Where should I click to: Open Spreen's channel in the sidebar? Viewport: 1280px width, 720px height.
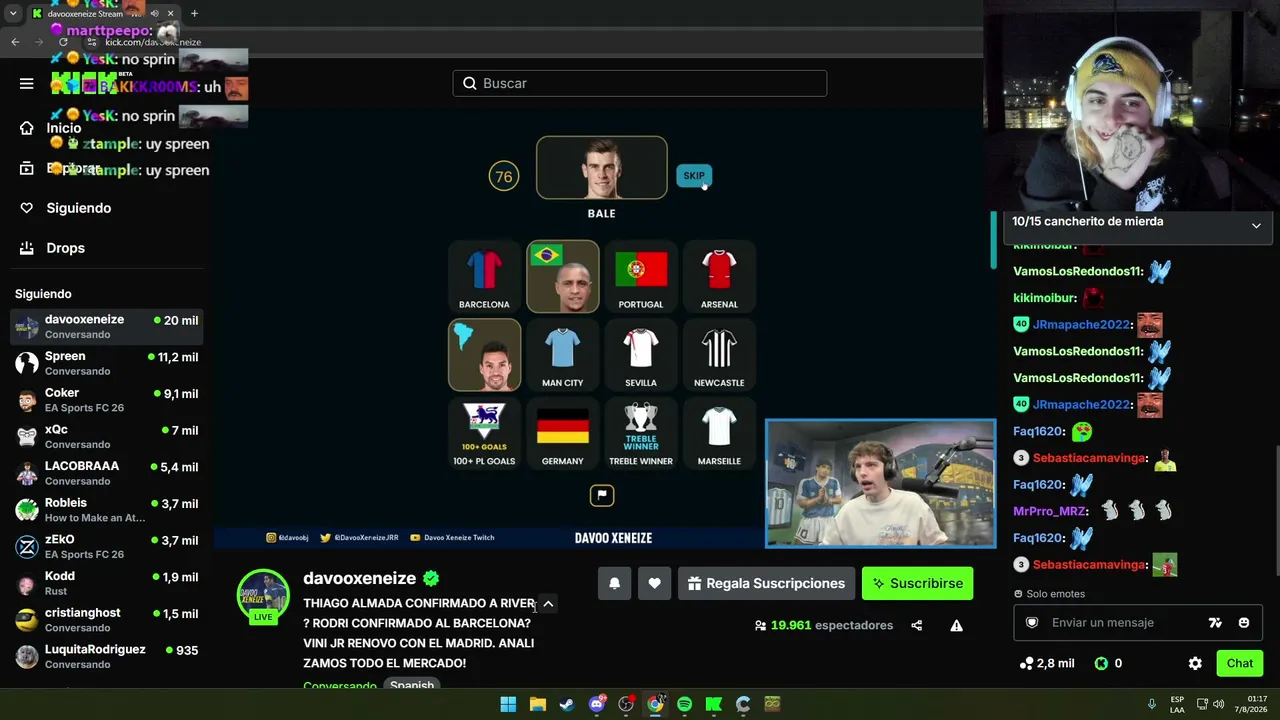pos(106,363)
